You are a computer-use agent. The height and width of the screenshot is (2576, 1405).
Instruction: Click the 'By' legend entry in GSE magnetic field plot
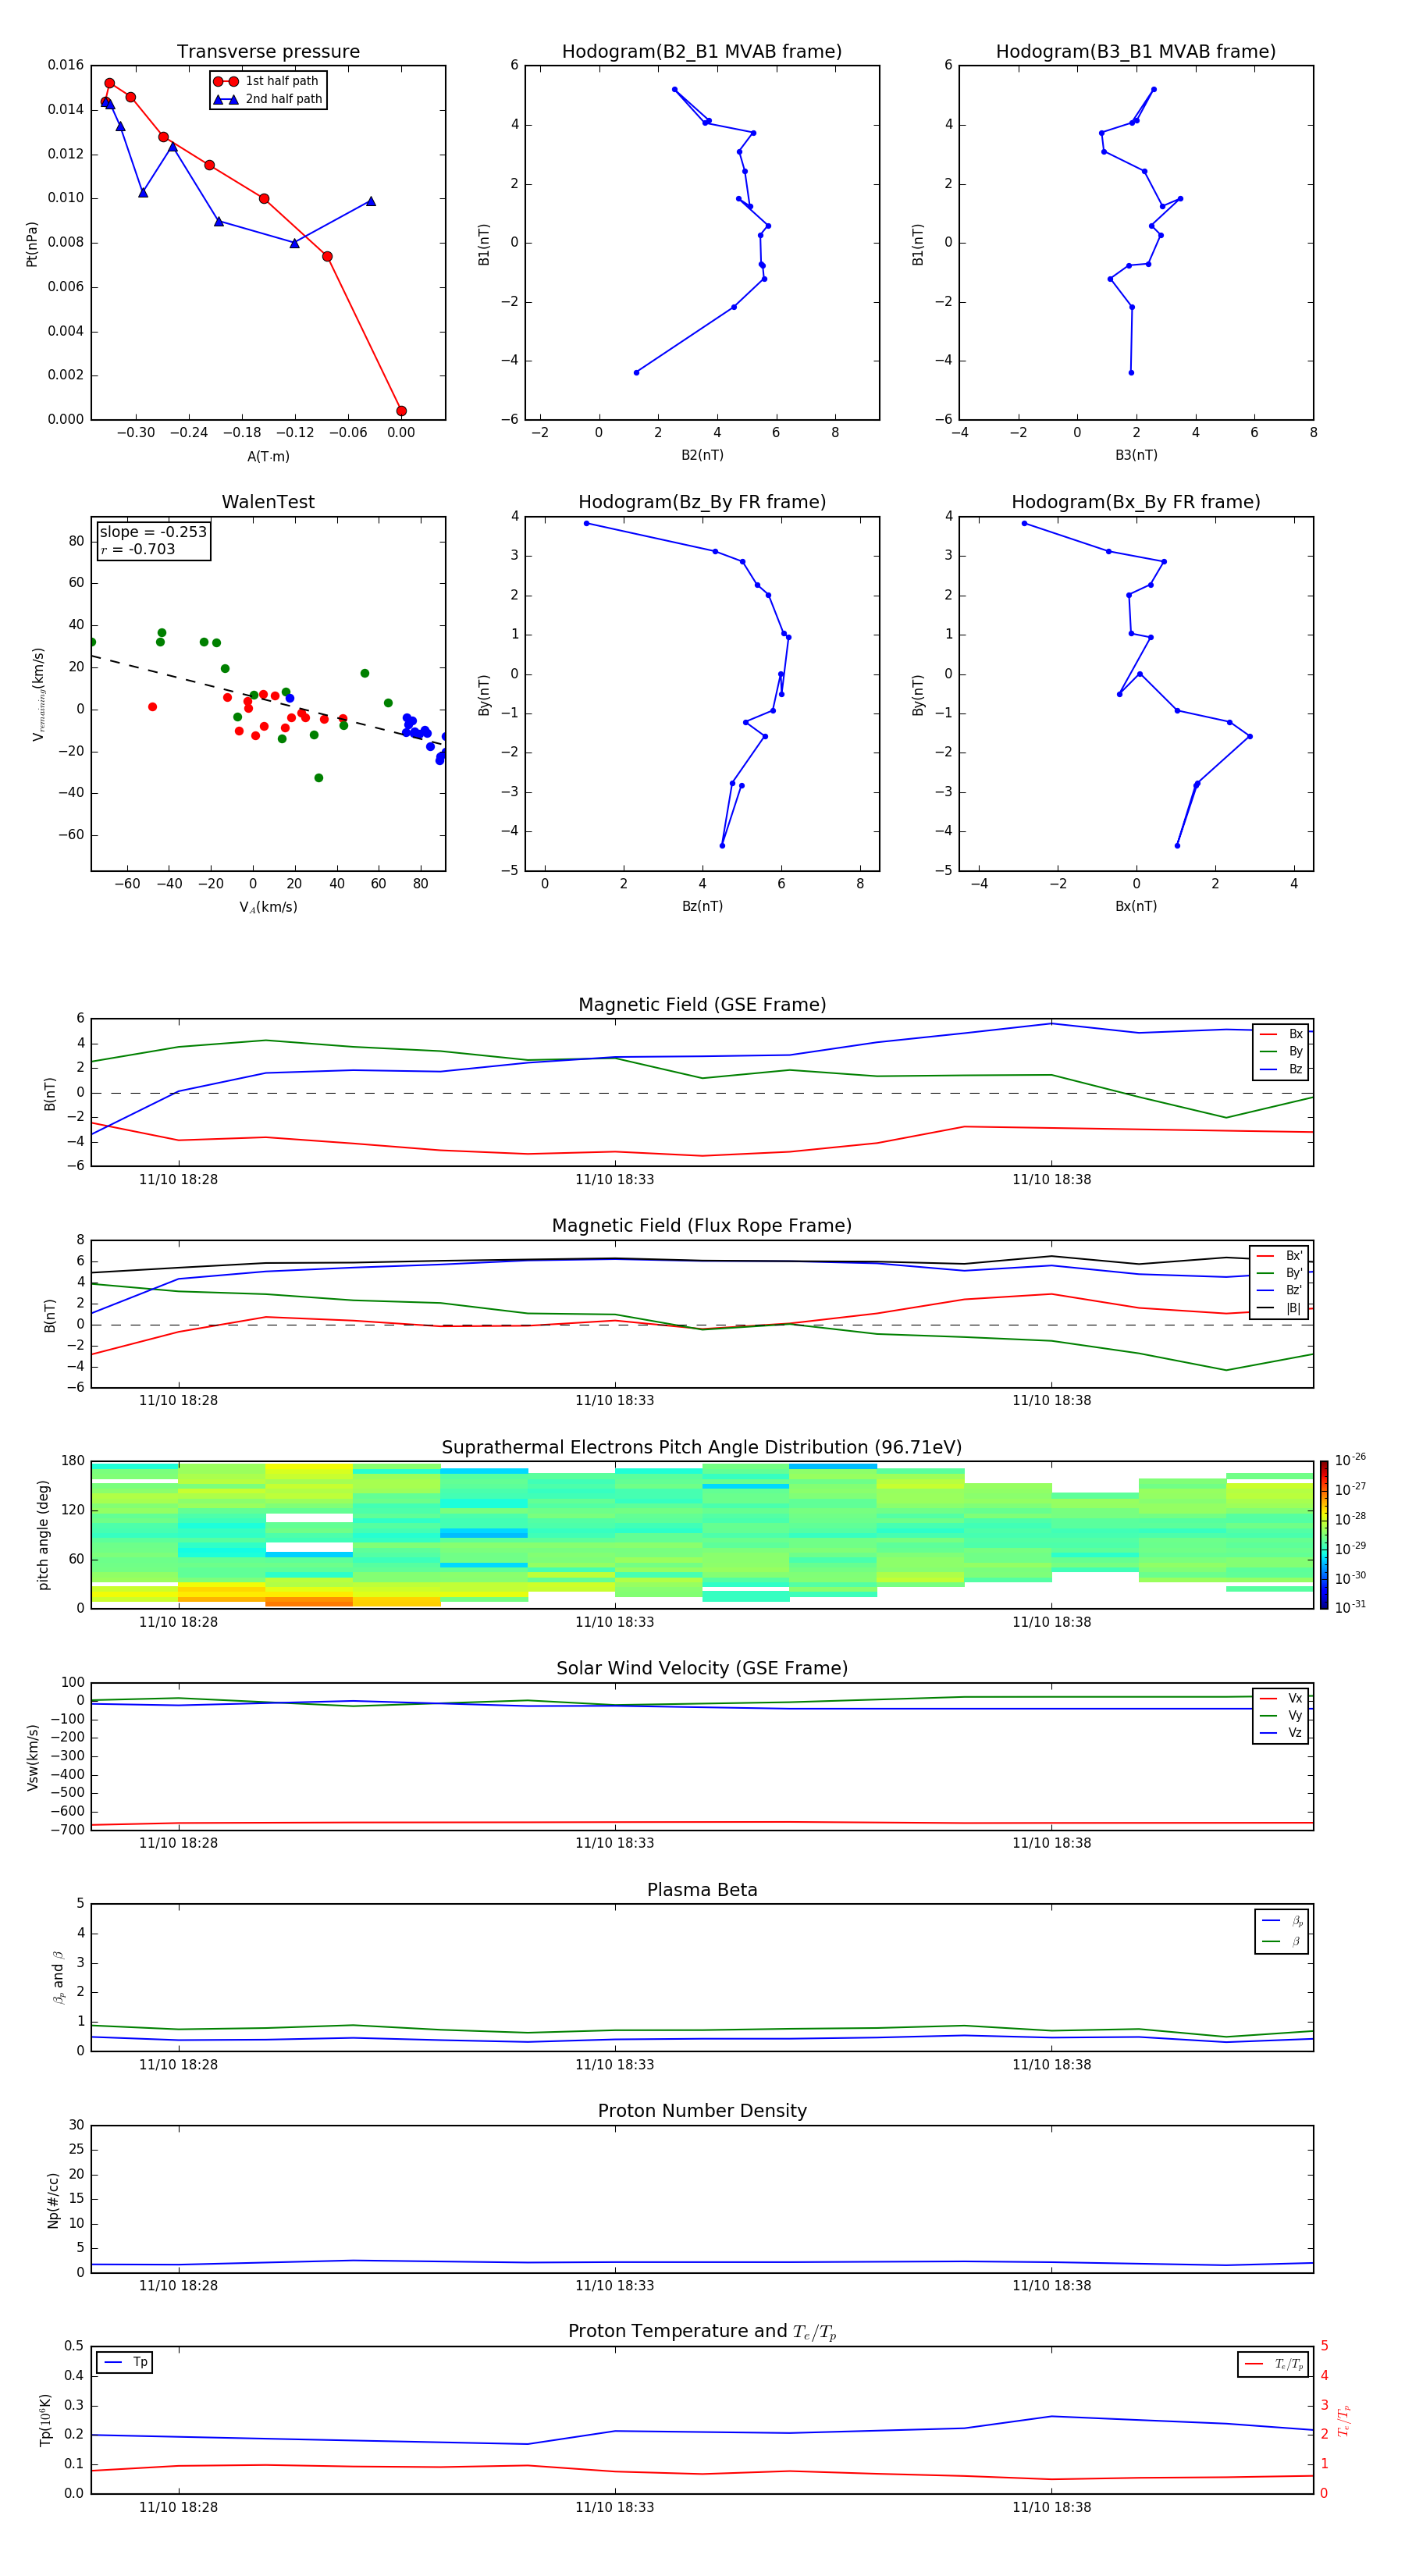(1281, 1052)
